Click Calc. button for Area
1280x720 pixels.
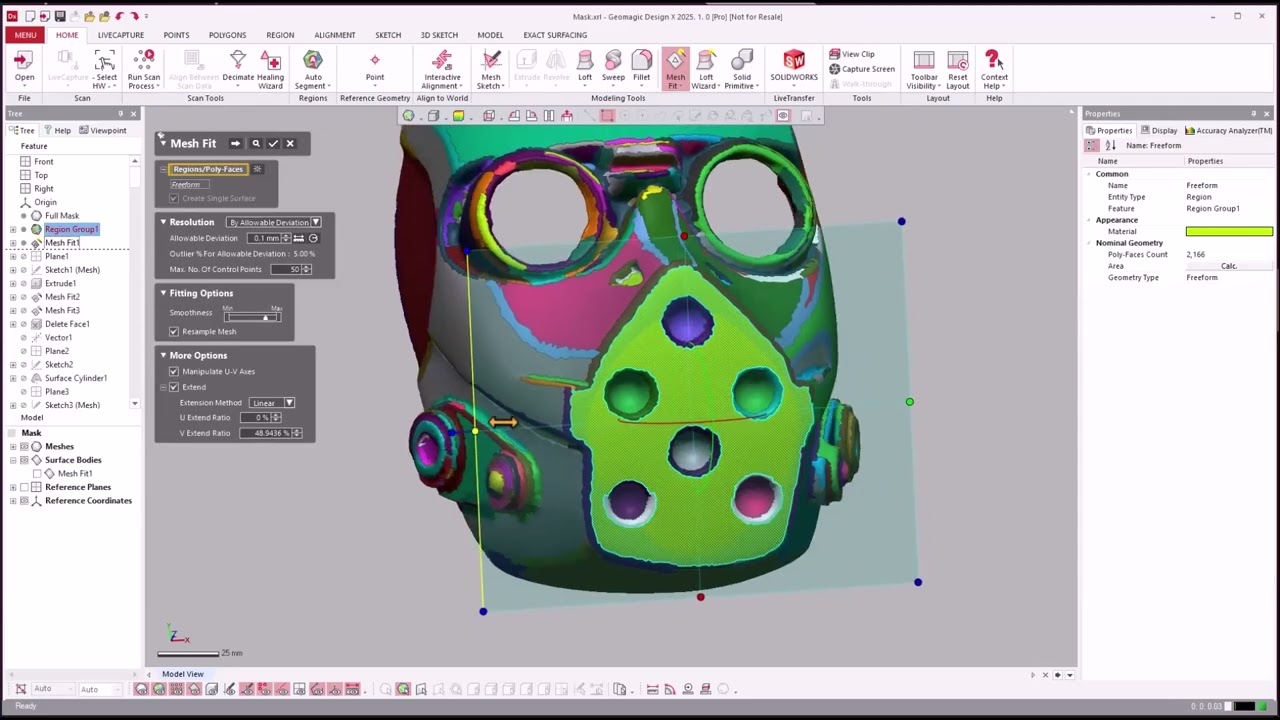[1229, 266]
